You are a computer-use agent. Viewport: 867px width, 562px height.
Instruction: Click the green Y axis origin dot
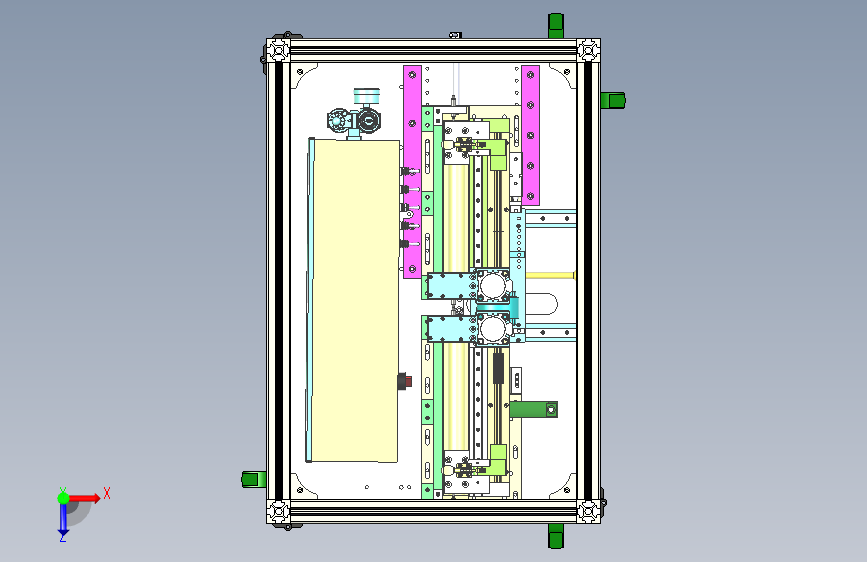coord(64,498)
